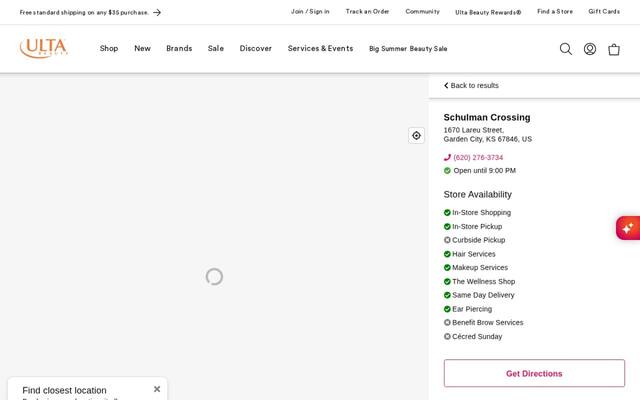Click the Ear Piercing text
This screenshot has width=640, height=400.
coord(472,309)
